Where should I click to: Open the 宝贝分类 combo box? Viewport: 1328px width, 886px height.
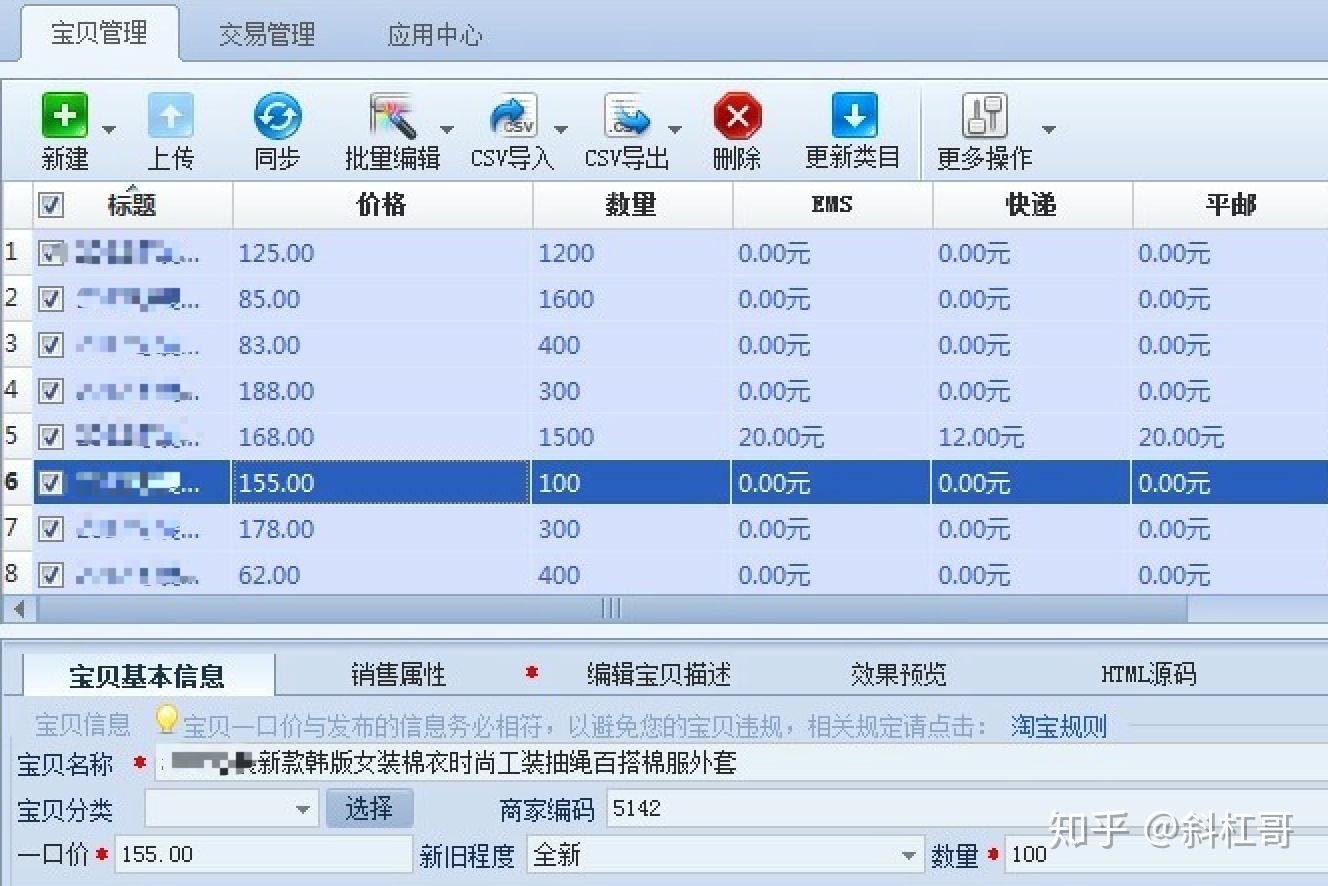[232, 809]
